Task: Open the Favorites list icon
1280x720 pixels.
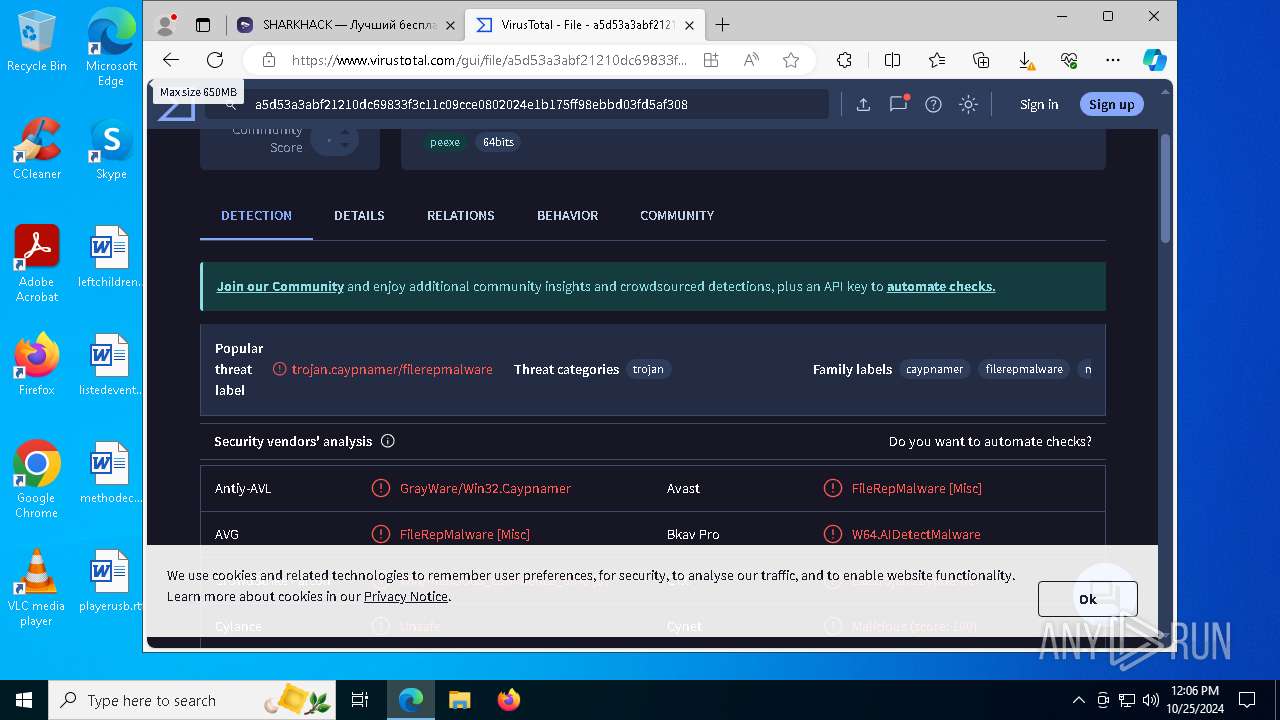Action: point(937,60)
